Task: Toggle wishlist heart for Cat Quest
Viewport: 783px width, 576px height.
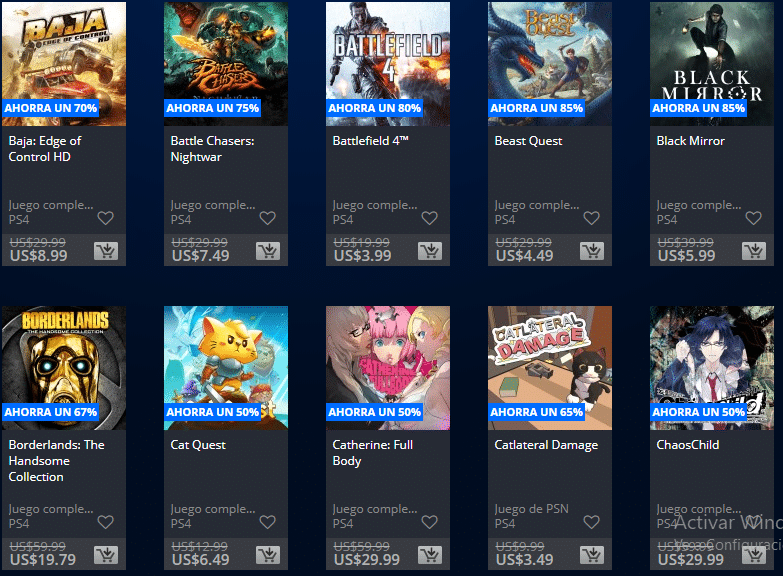Action: coord(268,522)
